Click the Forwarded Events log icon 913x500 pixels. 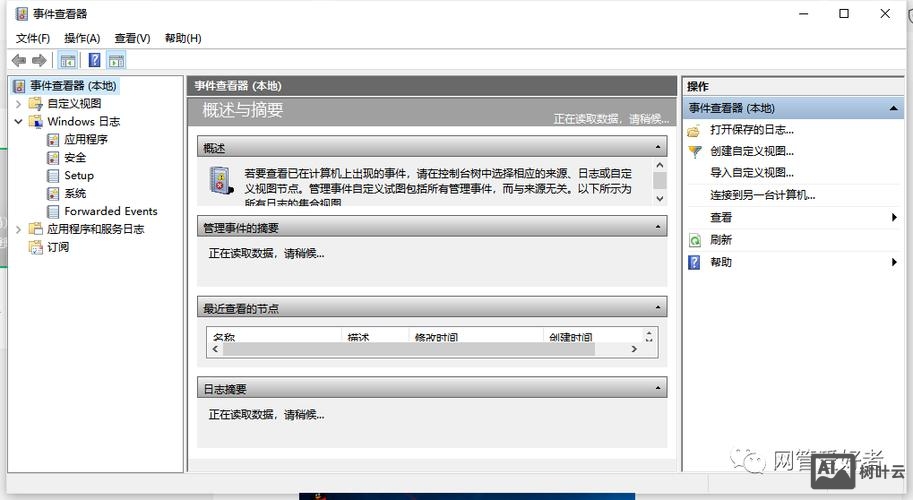[x=53, y=211]
